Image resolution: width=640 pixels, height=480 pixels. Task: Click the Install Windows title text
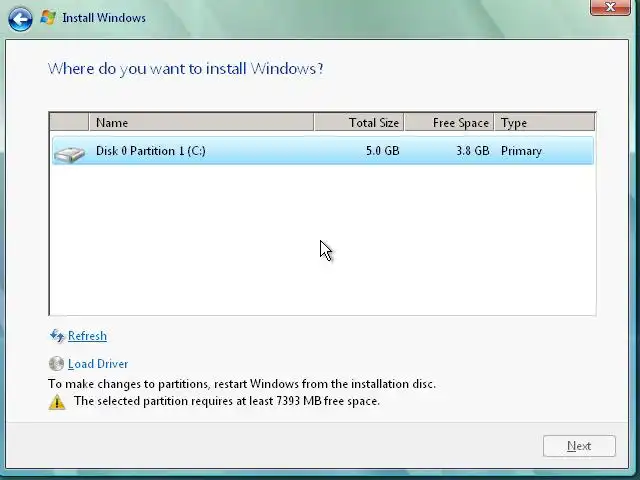coord(104,18)
